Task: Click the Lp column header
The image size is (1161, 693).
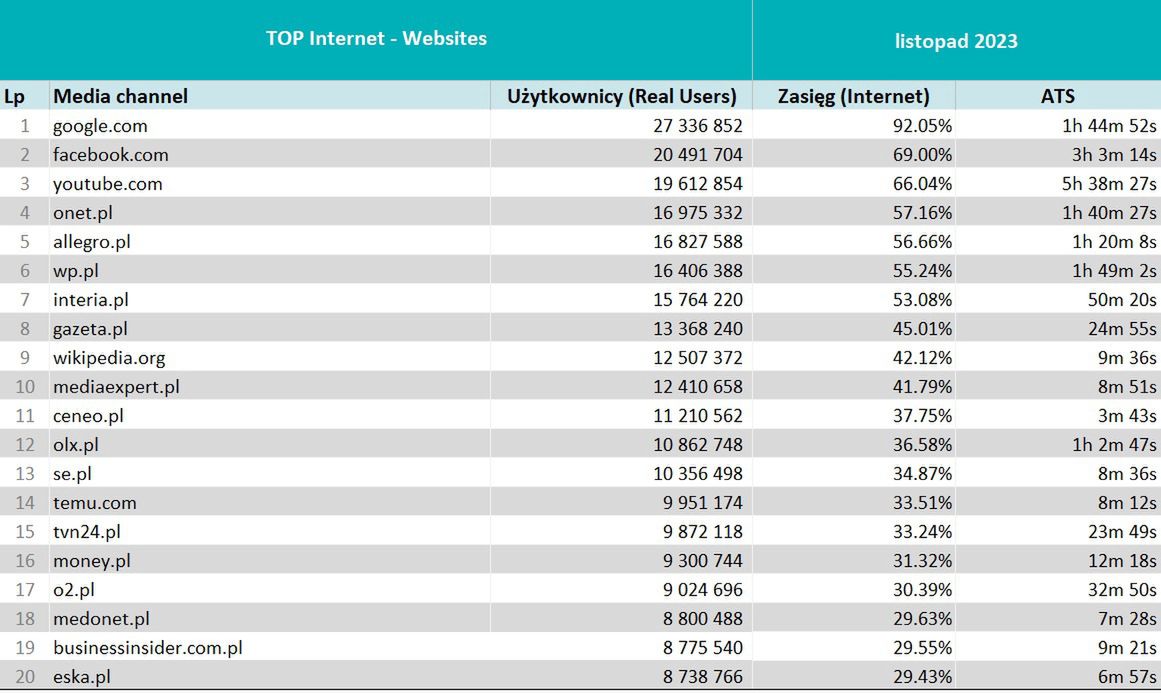Action: 14,96
